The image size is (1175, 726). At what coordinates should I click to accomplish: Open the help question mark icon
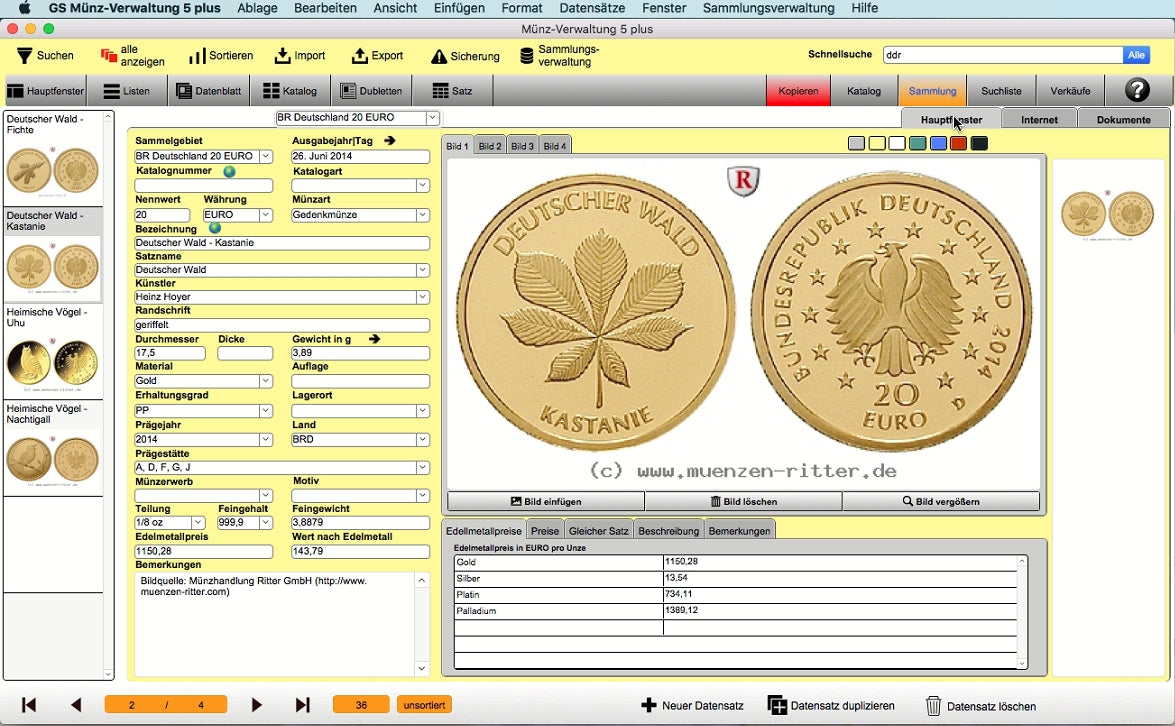(x=1137, y=91)
